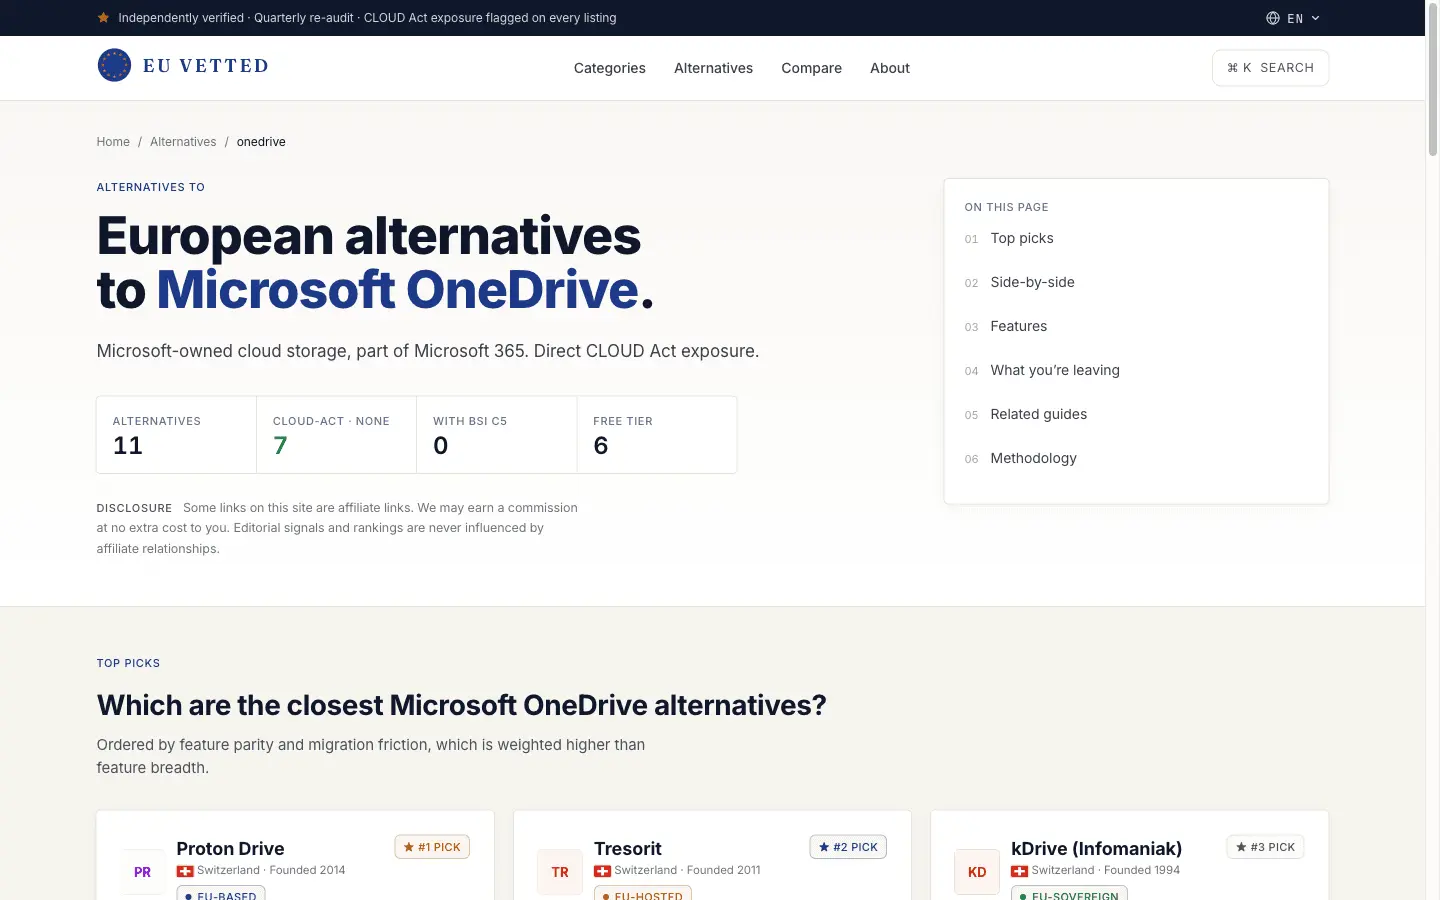This screenshot has width=1440, height=900.
Task: Click the EU-BASED tag on Proton Drive
Action: pos(221,894)
